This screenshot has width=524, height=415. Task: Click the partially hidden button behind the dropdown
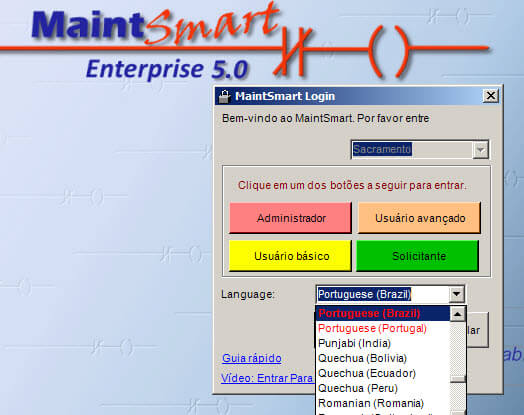[x=478, y=330]
